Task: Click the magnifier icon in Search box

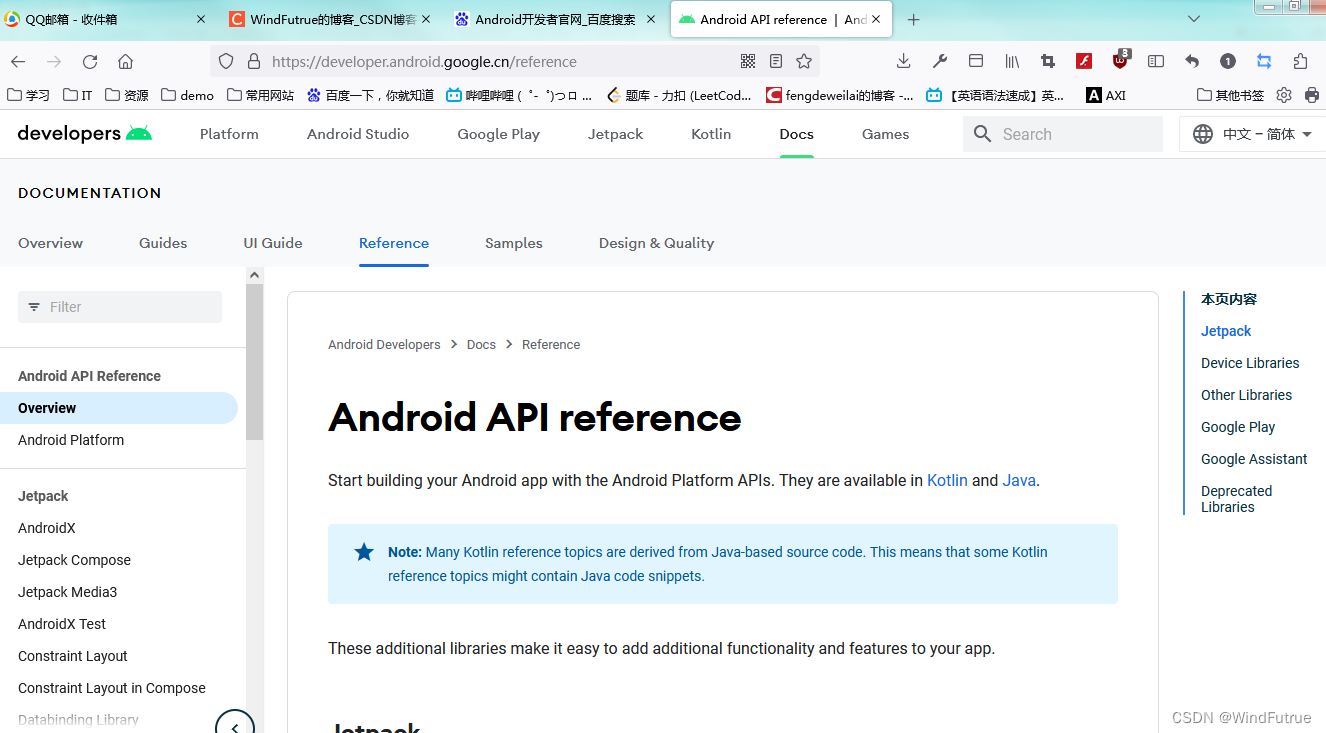Action: [x=983, y=134]
